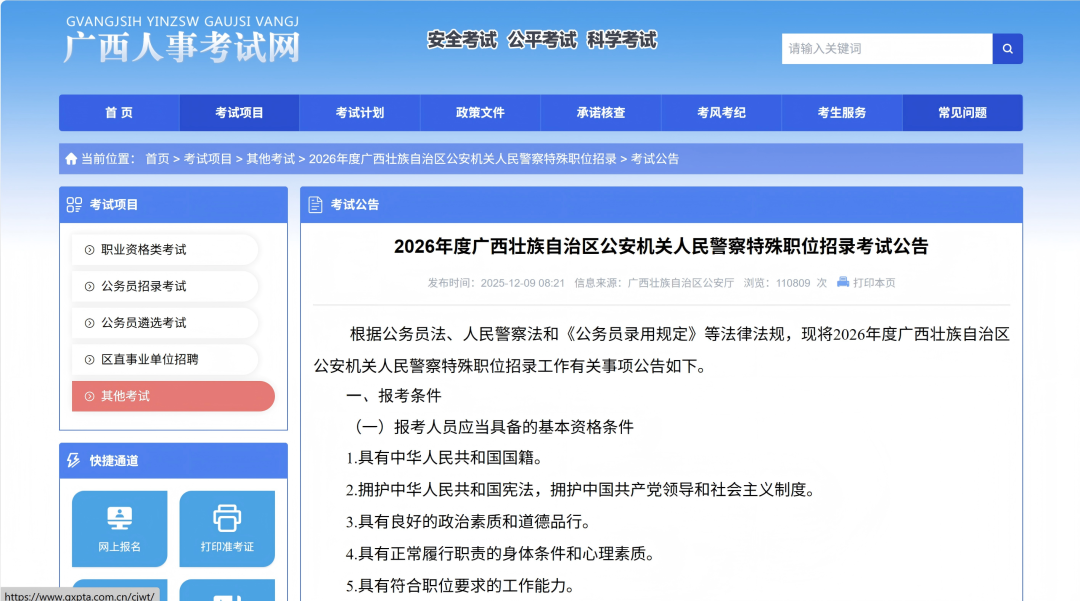1080x601 pixels.
Task: Select the highlighted 其他考试 sidebar item
Action: [x=172, y=396]
